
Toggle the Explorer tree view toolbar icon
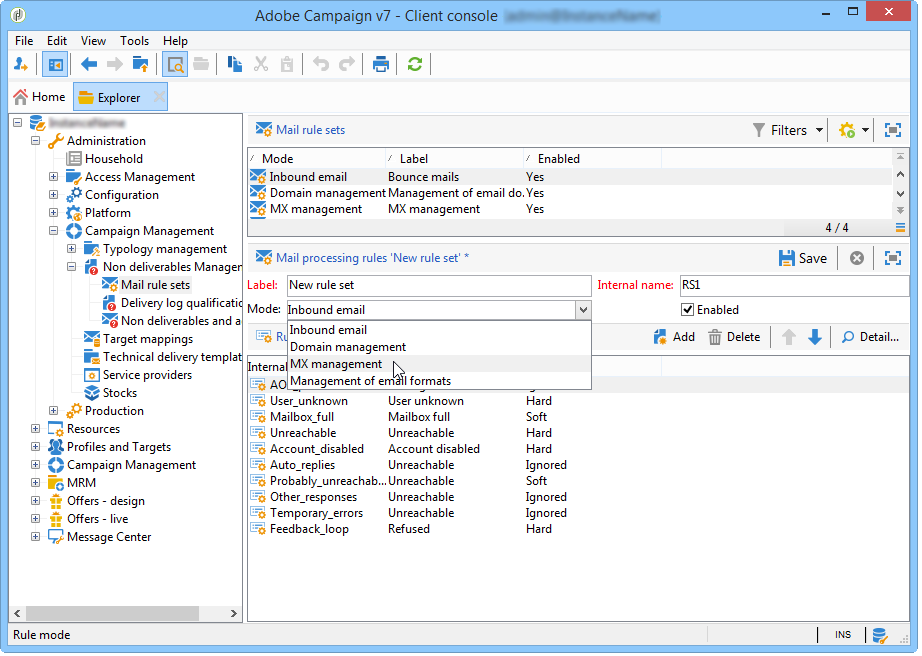(x=55, y=64)
